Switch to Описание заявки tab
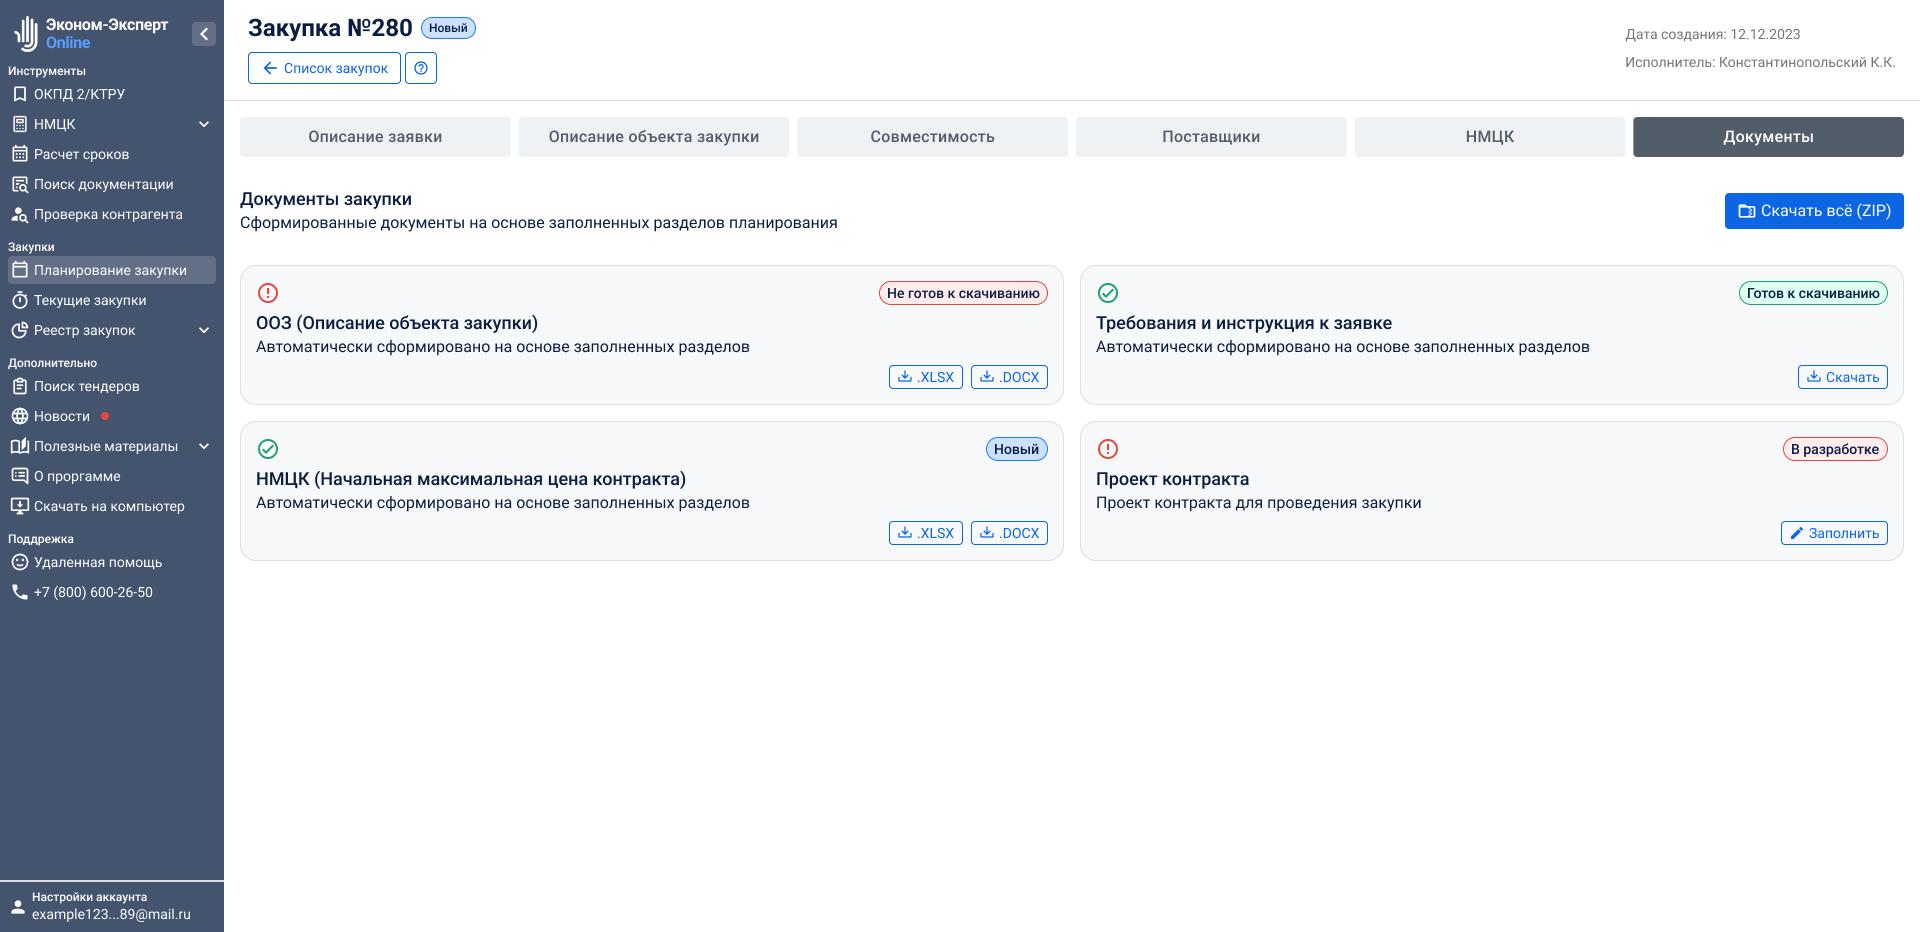This screenshot has height=932, width=1920. pos(375,137)
